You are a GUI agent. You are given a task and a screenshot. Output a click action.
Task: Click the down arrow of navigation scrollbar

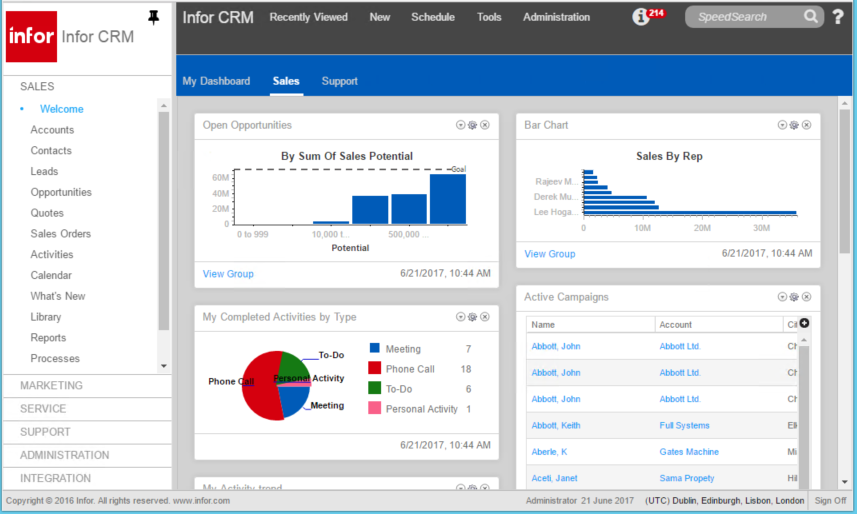pos(163,366)
